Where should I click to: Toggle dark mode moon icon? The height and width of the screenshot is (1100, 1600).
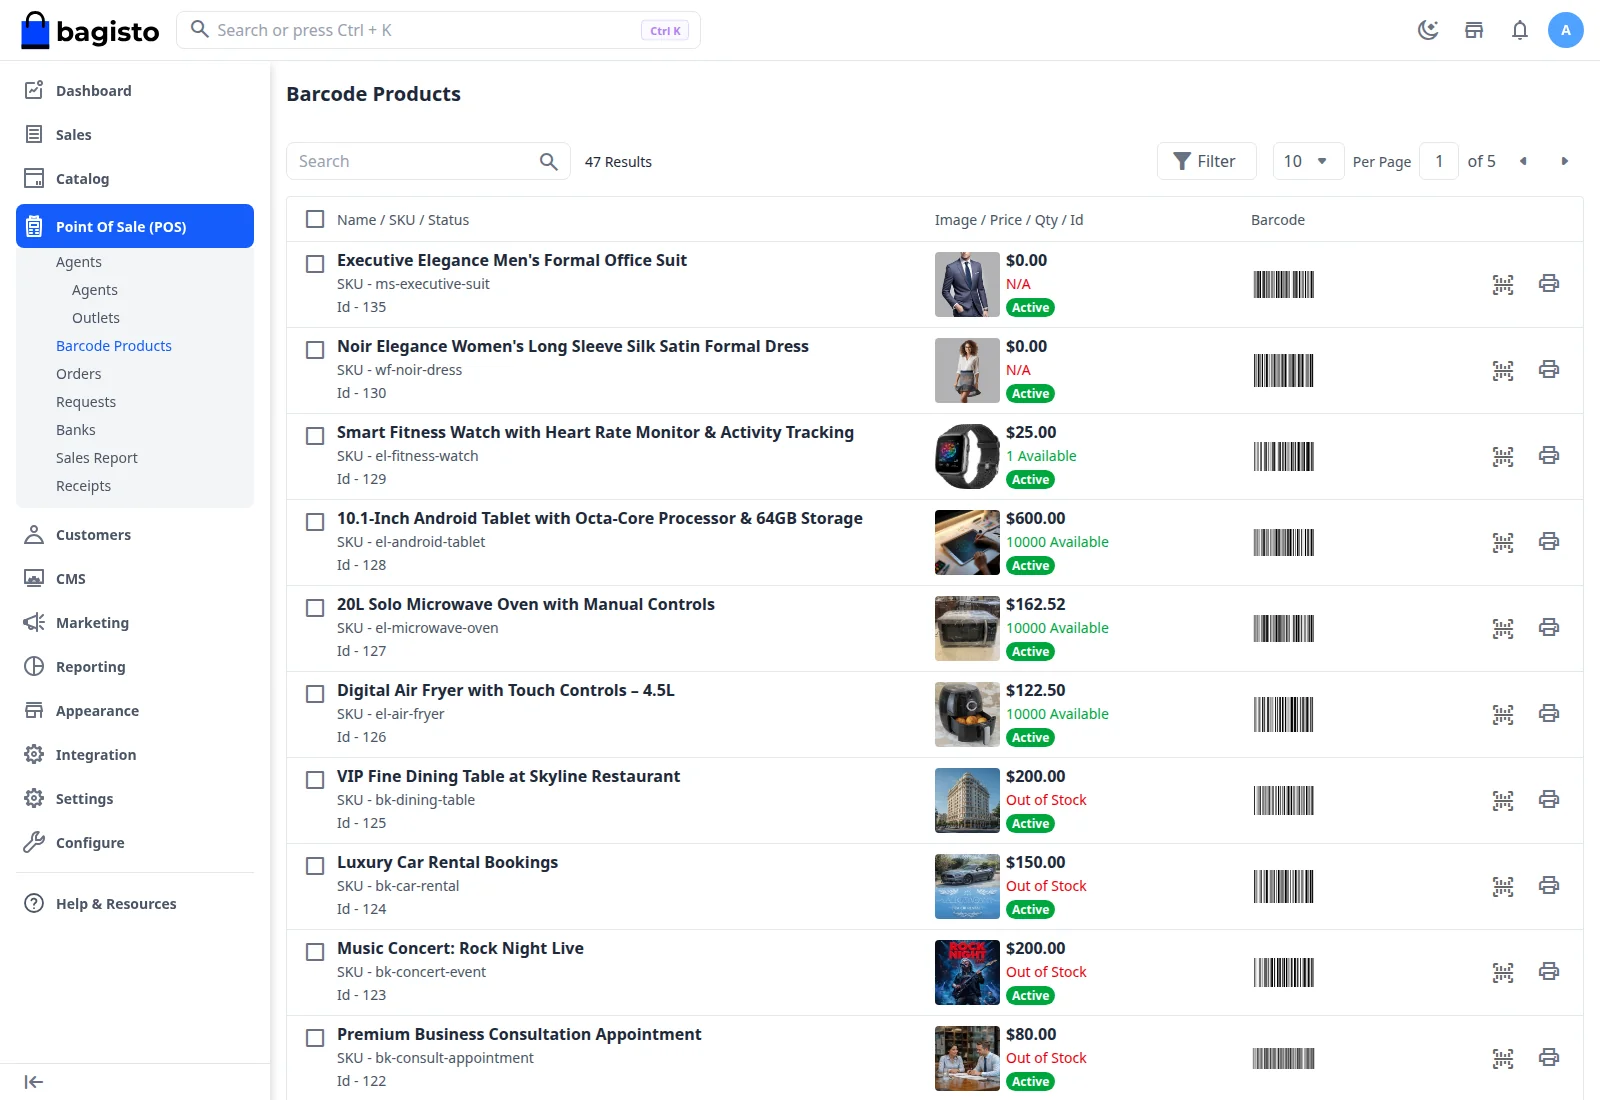coord(1428,30)
